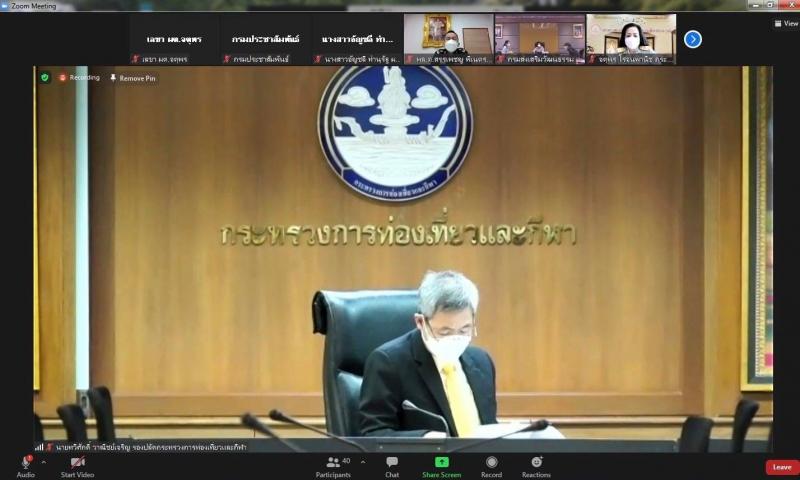Minimize the Zoom Meeting window

point(756,5)
